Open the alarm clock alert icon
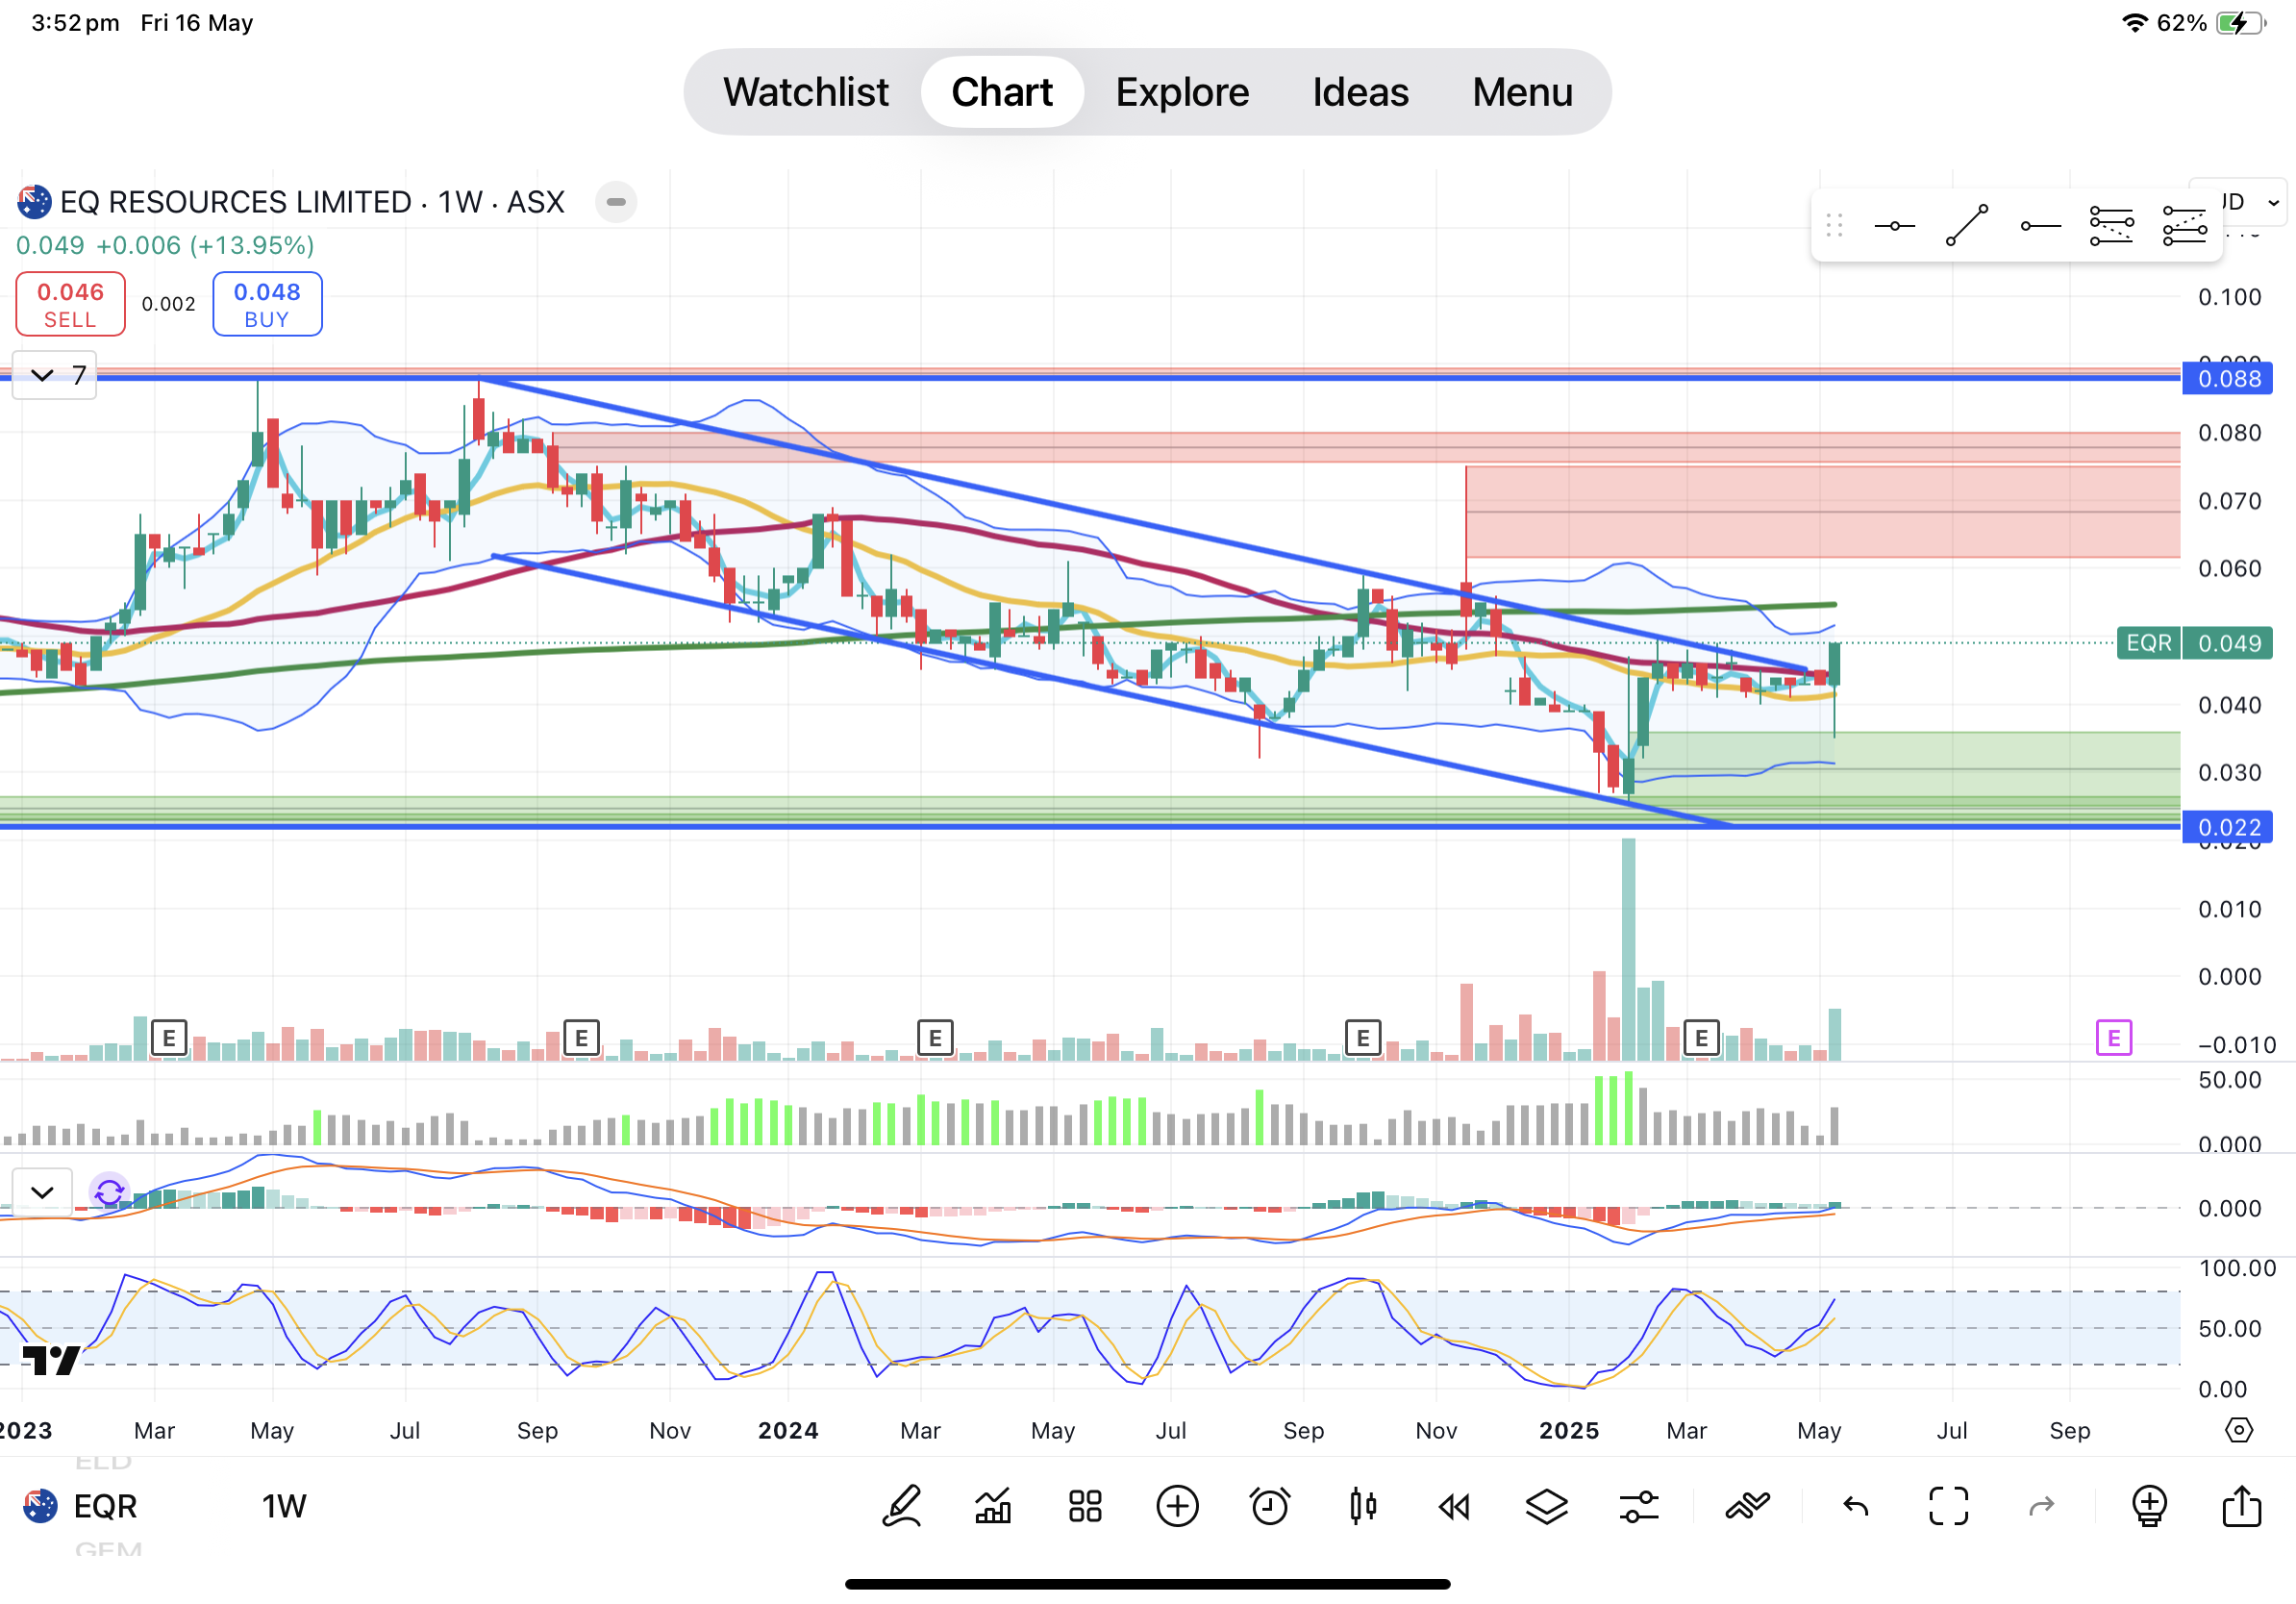The width and height of the screenshot is (2296, 1604). click(1270, 1506)
